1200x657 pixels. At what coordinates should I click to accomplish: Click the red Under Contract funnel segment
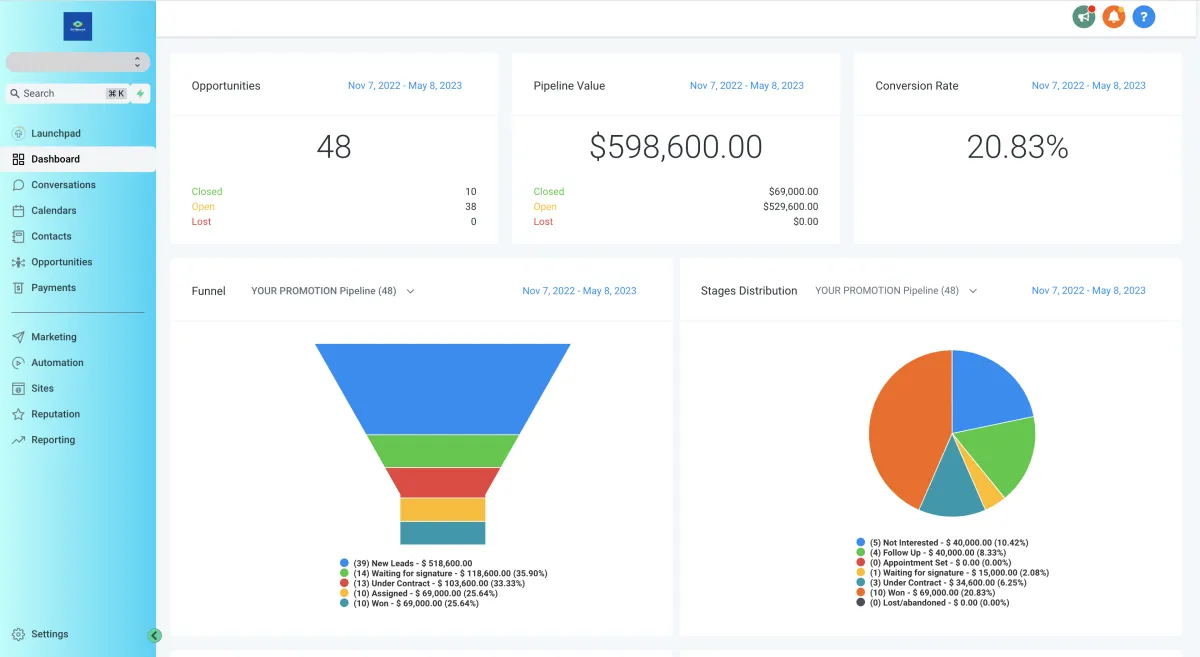[x=442, y=482]
